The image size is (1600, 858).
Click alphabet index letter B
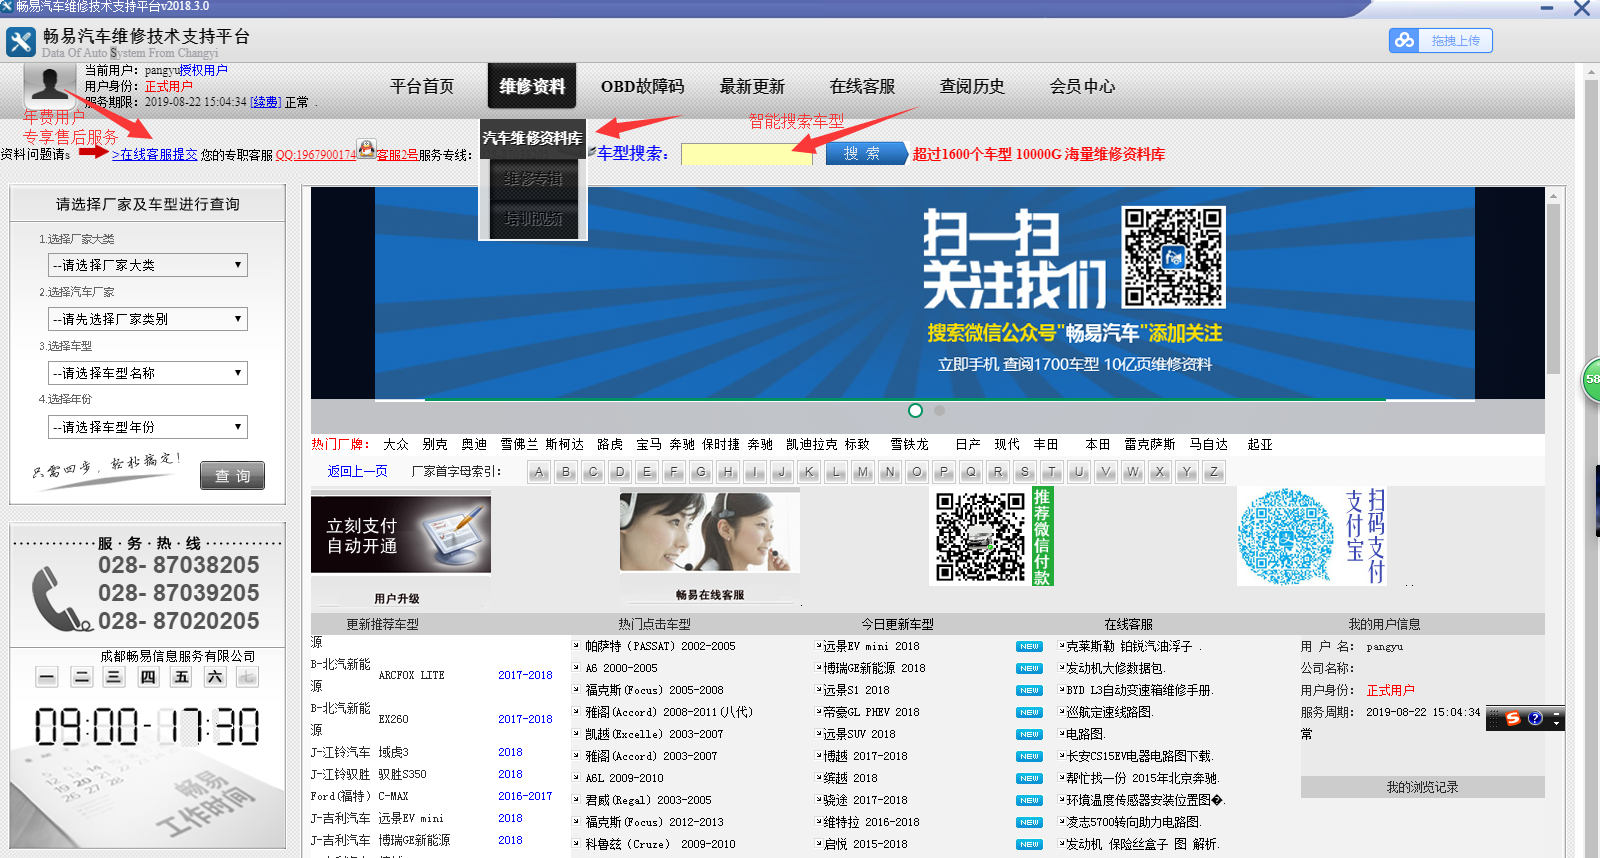pyautogui.click(x=566, y=472)
